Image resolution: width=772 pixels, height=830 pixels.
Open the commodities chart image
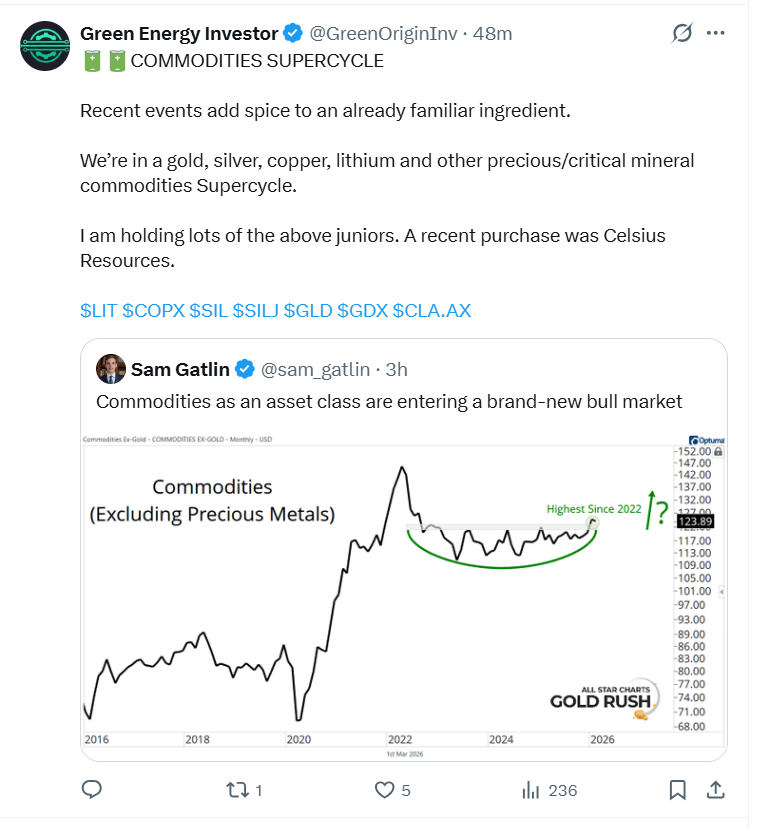point(404,590)
